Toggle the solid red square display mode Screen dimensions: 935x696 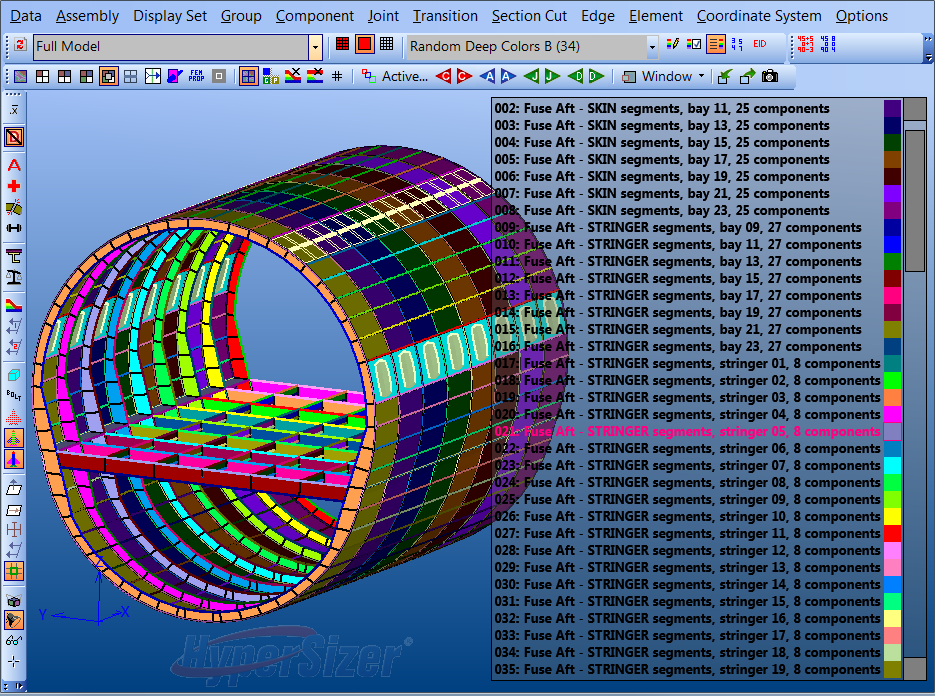[364, 45]
